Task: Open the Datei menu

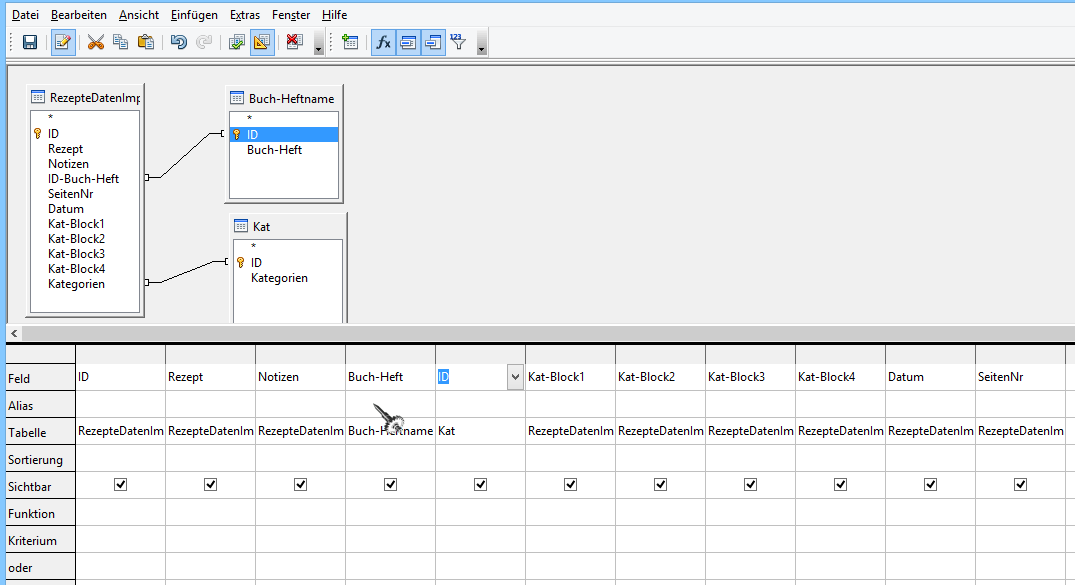Action: tap(25, 15)
